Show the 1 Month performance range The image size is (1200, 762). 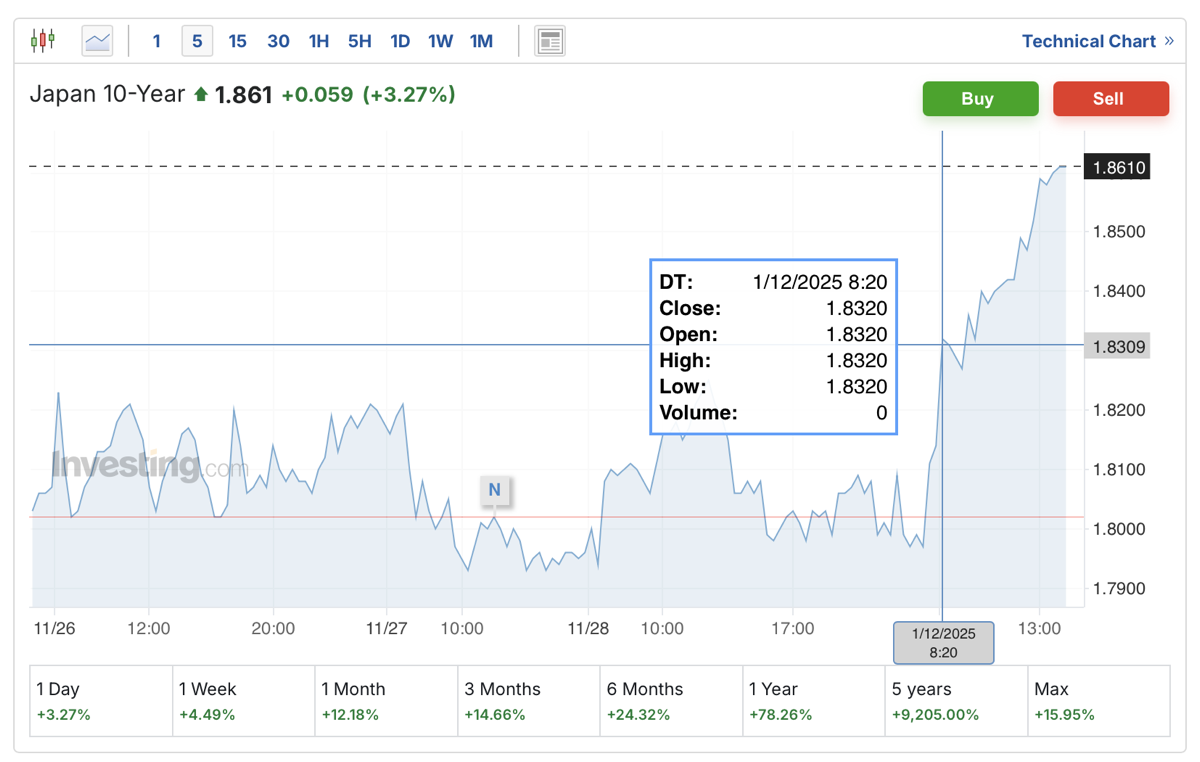pyautogui.click(x=386, y=701)
